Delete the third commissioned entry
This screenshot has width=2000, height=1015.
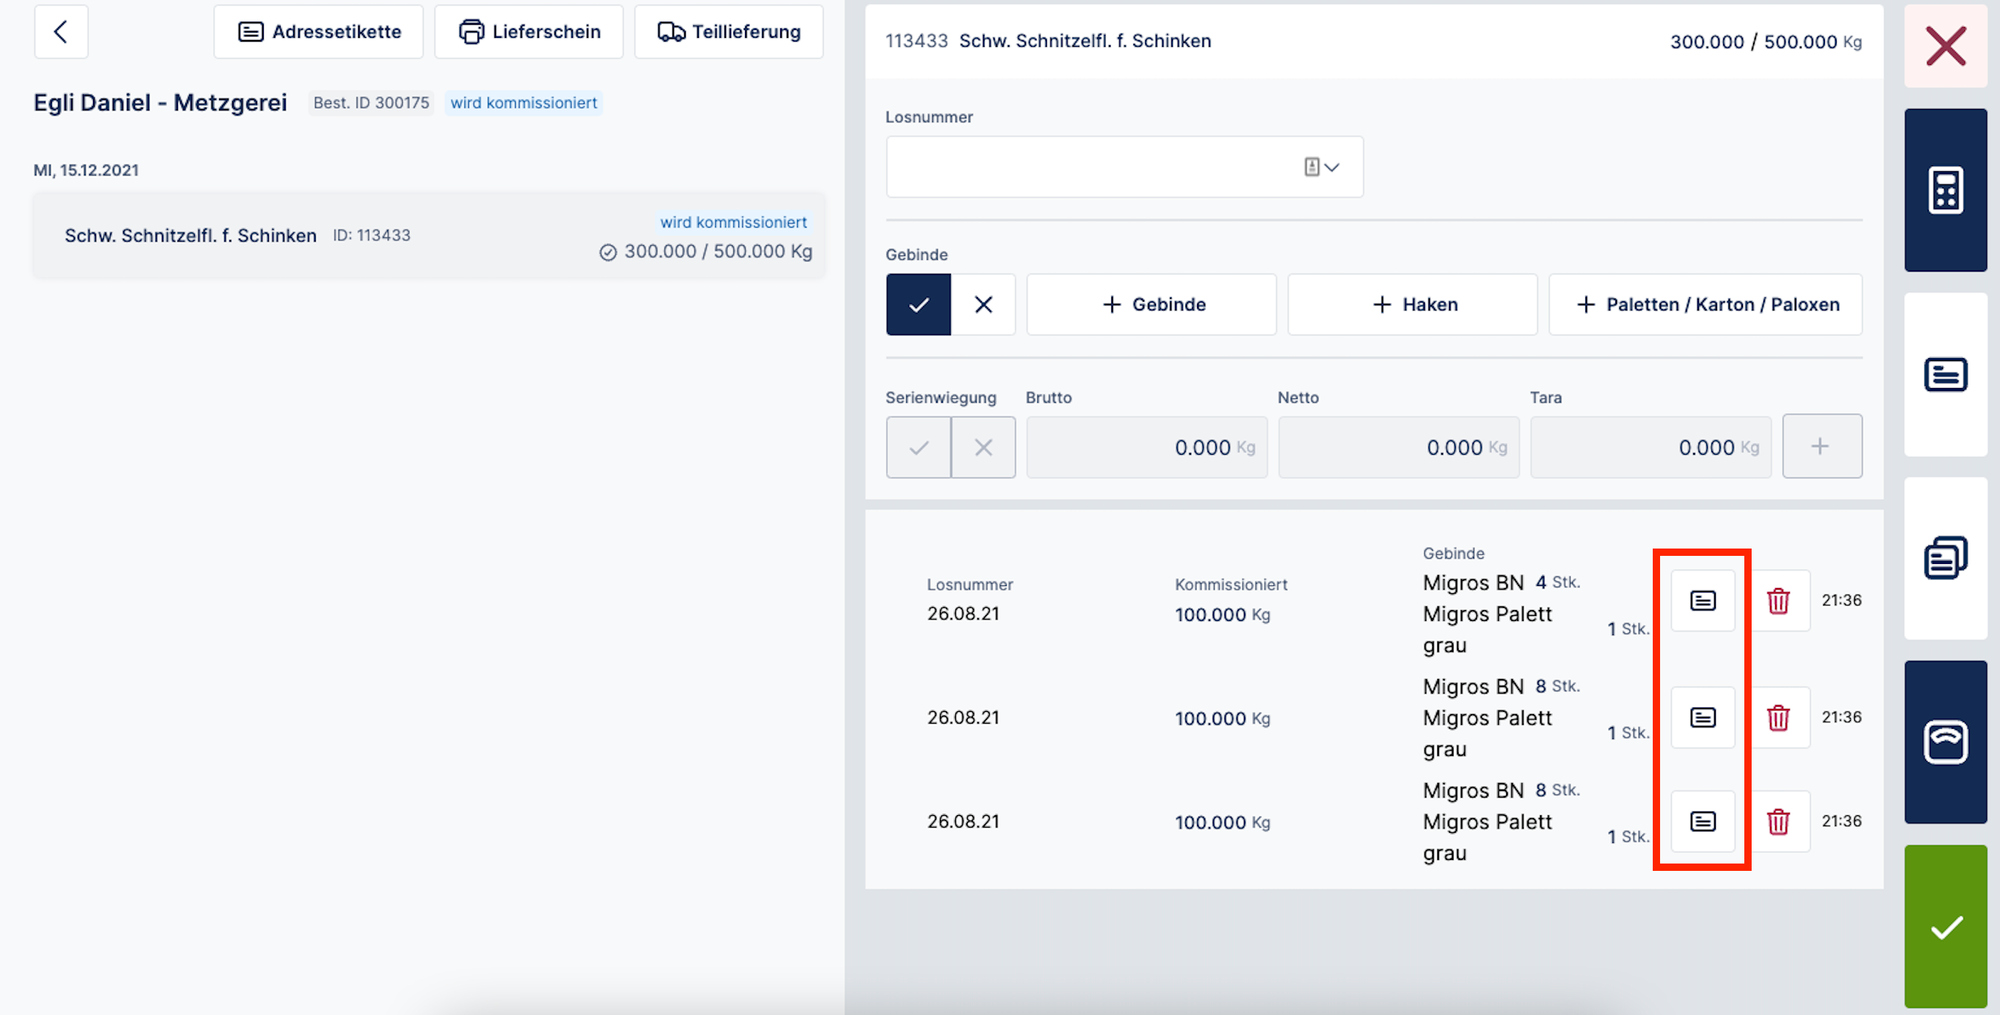(1778, 822)
